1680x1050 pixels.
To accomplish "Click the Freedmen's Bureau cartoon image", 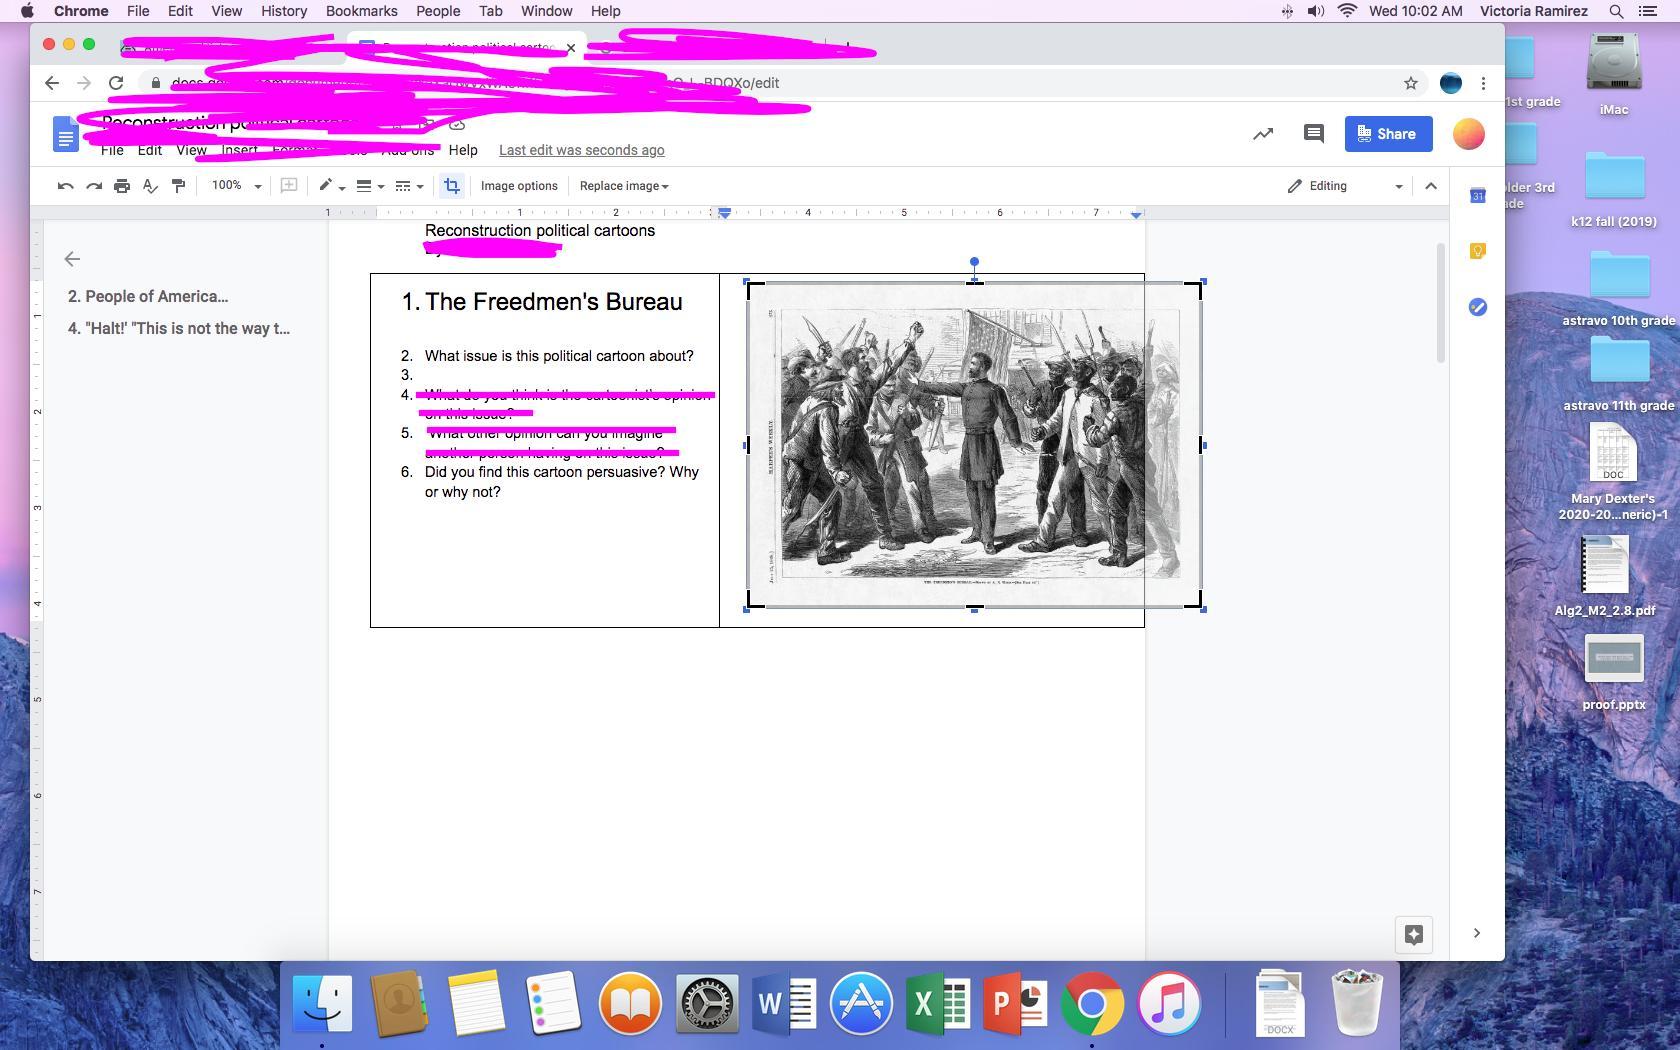I will click(x=974, y=445).
